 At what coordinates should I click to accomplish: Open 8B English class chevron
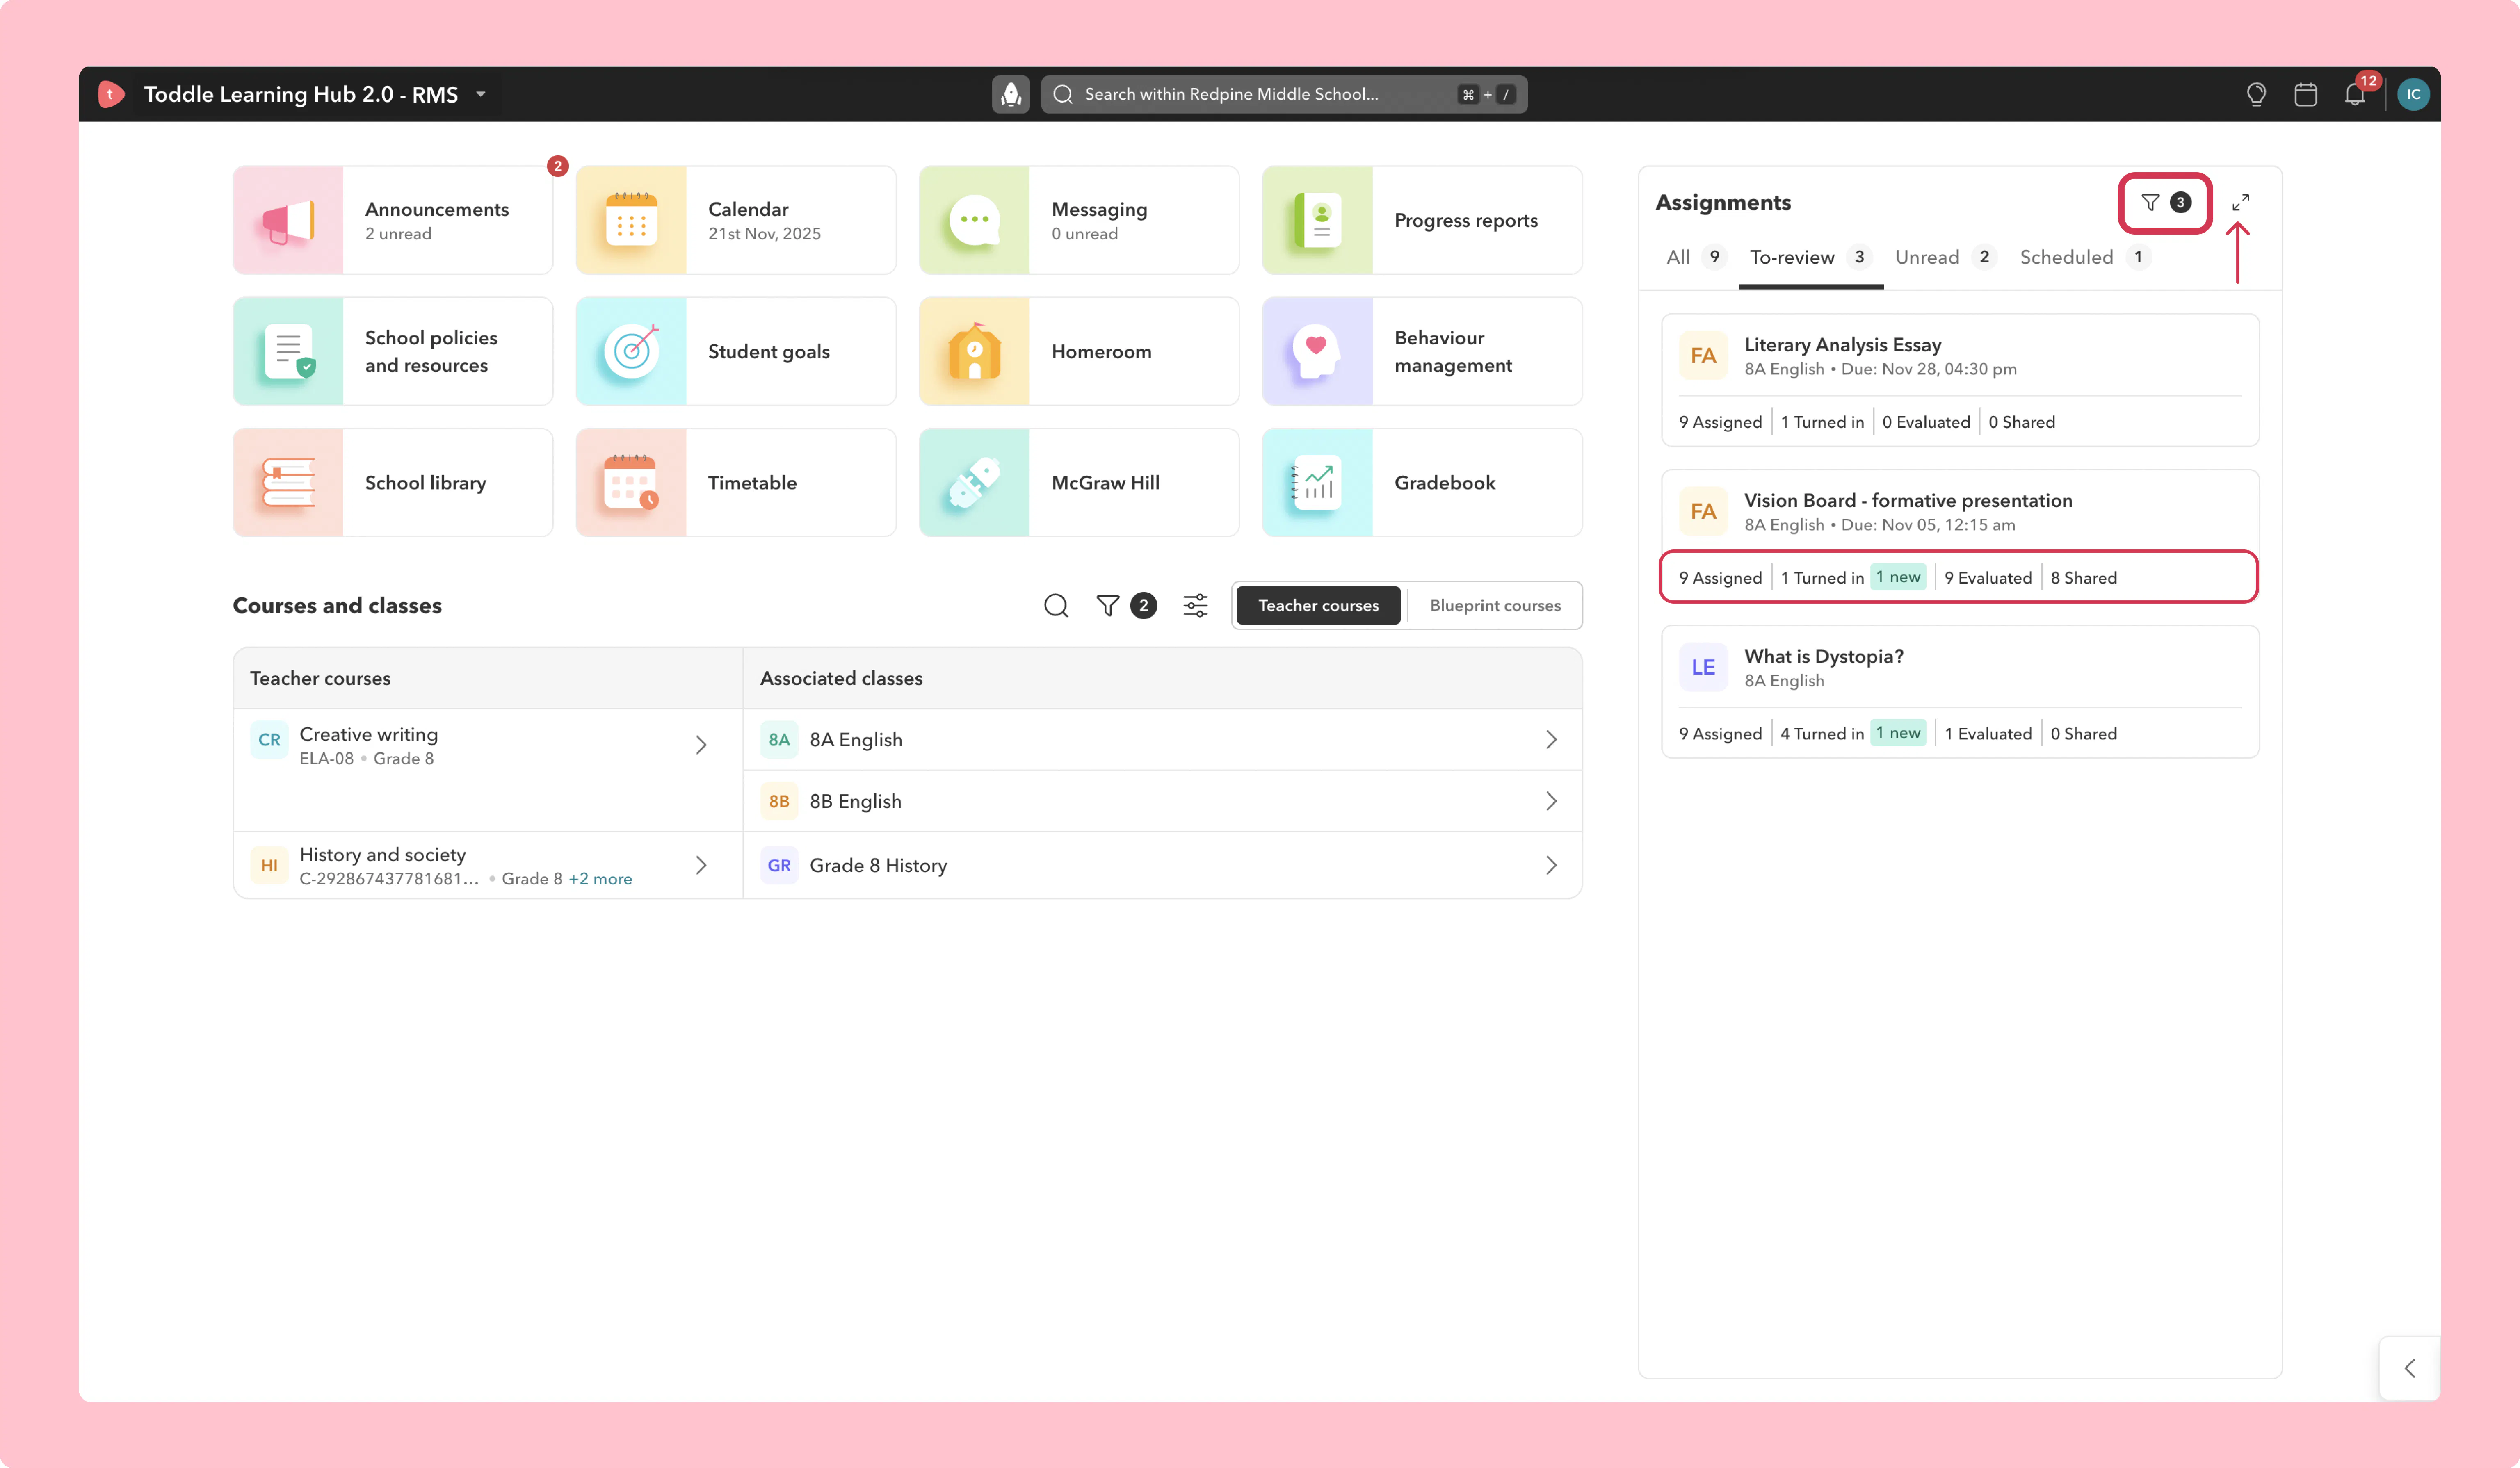(x=1551, y=801)
